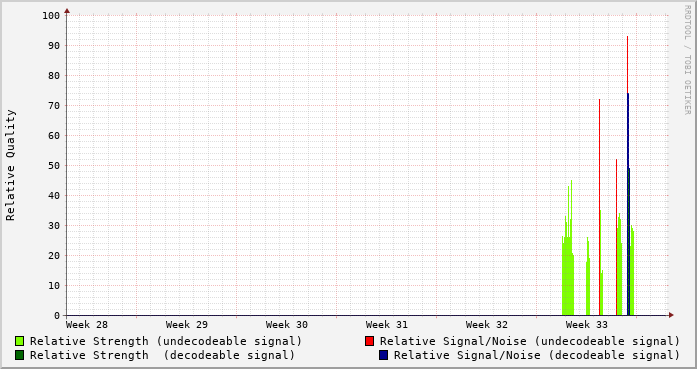Select the Week 32 axis label

pyautogui.click(x=487, y=325)
